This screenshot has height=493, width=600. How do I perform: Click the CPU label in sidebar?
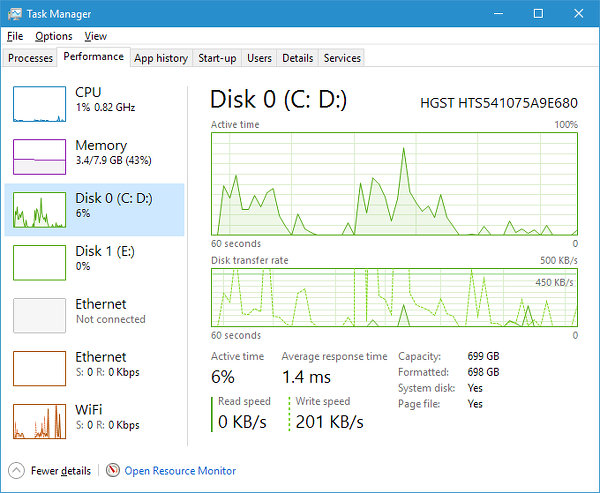coord(88,92)
